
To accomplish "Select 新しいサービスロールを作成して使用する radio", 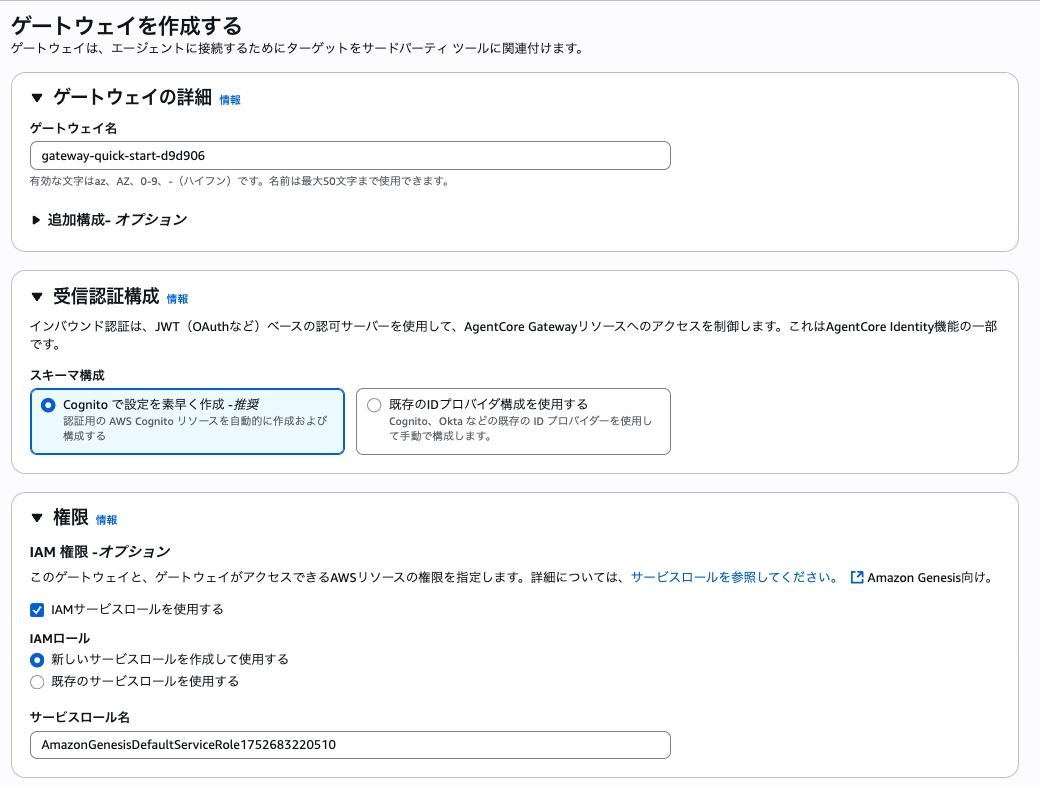I will pos(37,660).
